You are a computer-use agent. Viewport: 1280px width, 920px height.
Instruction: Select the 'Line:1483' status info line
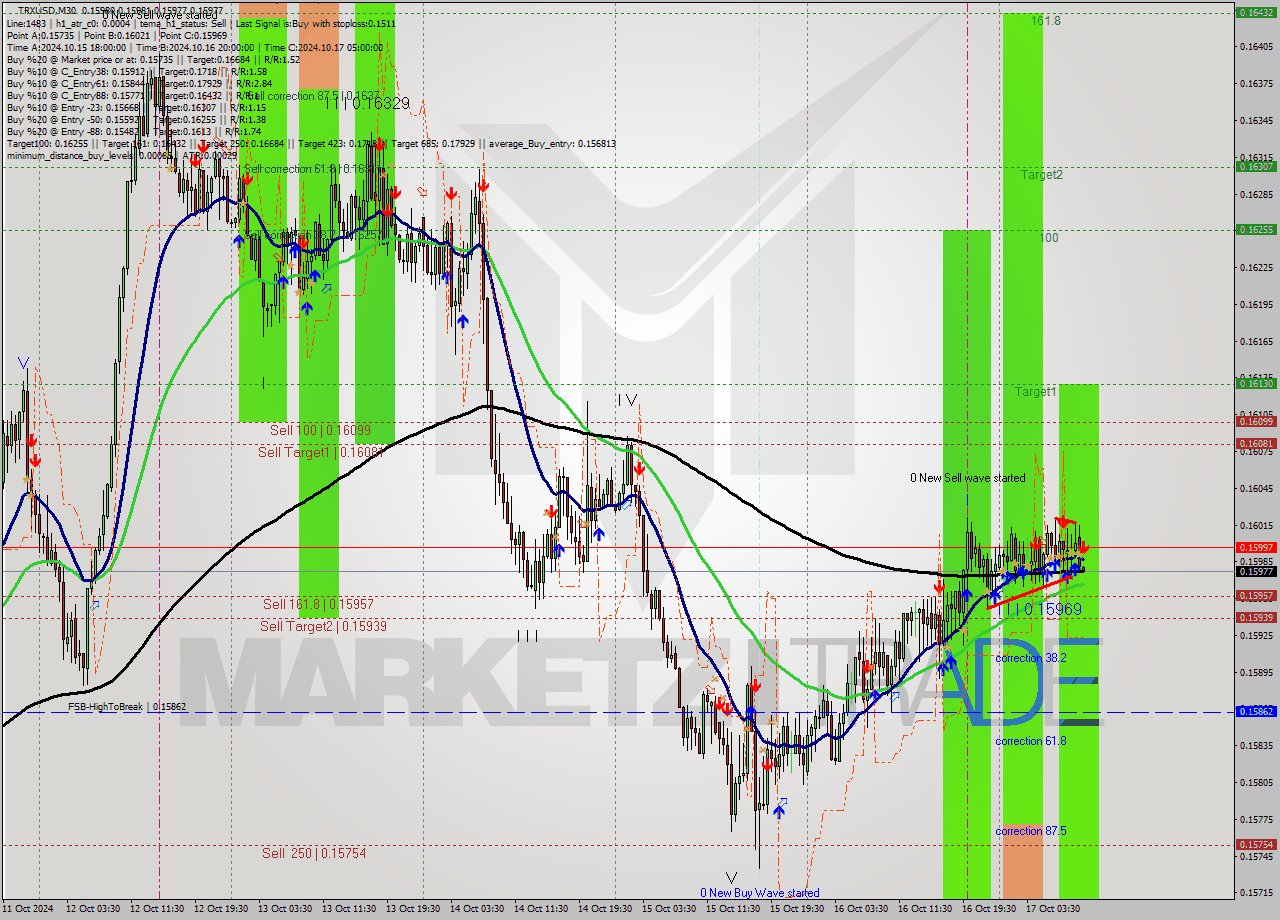[200, 23]
